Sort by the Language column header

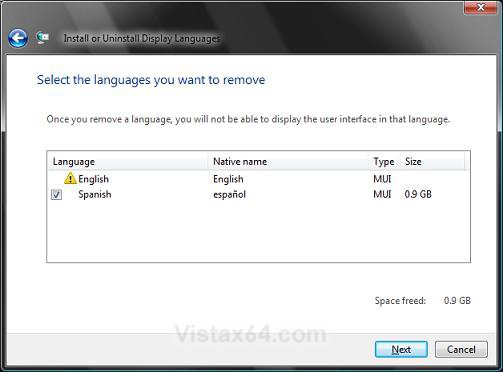coord(128,161)
